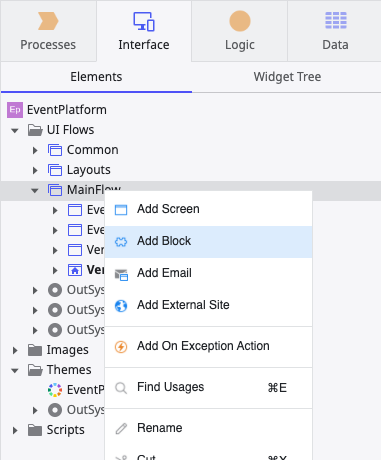The width and height of the screenshot is (381, 460).
Task: Collapse the UI Flows folder
Action: [x=15, y=130]
